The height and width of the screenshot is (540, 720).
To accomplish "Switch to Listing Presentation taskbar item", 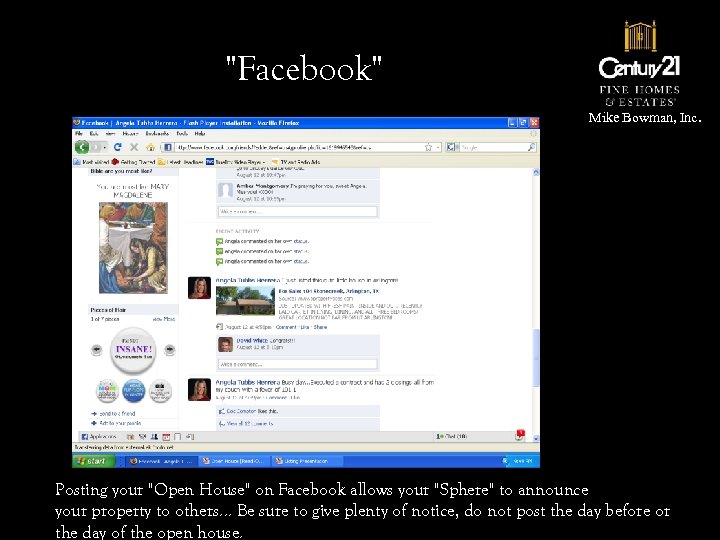I will click(x=307, y=461).
